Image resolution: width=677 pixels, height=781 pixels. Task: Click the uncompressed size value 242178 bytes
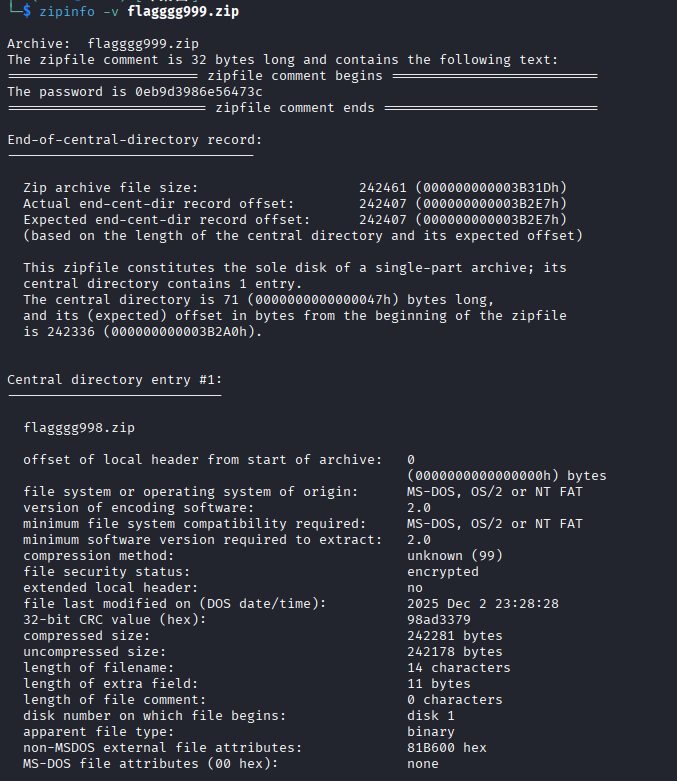click(455, 651)
